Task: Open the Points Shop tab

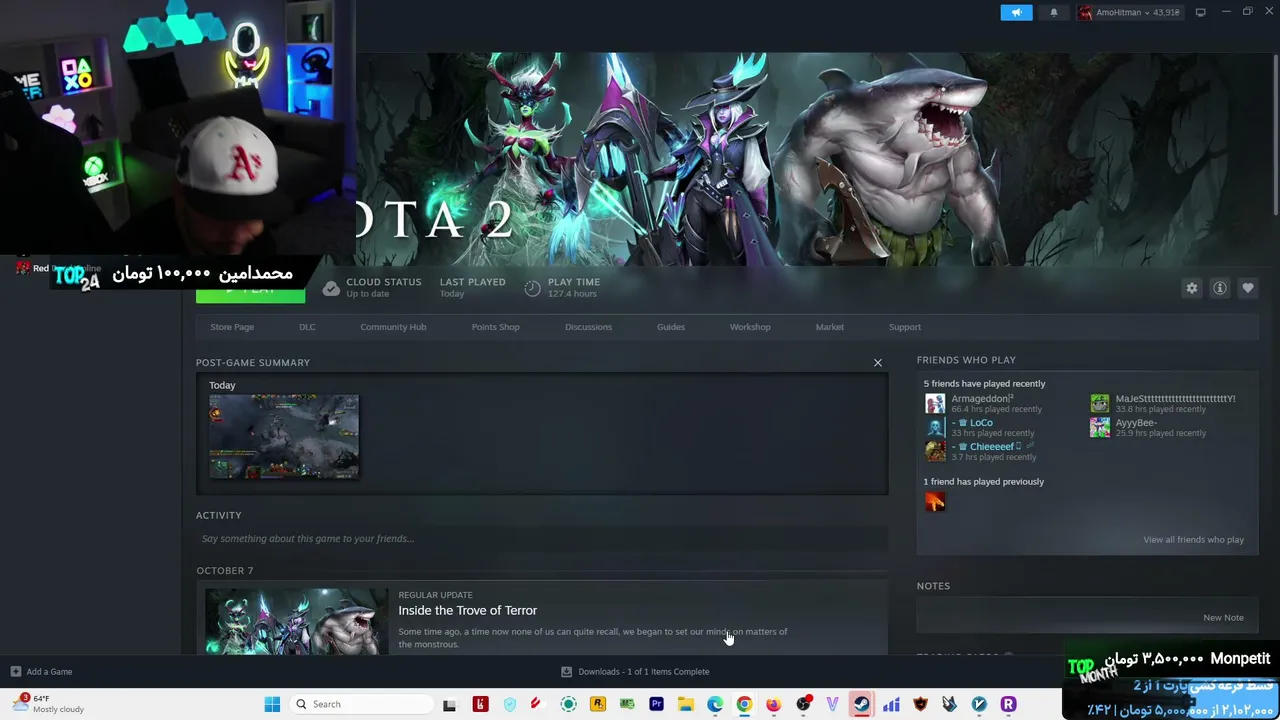Action: (x=495, y=327)
